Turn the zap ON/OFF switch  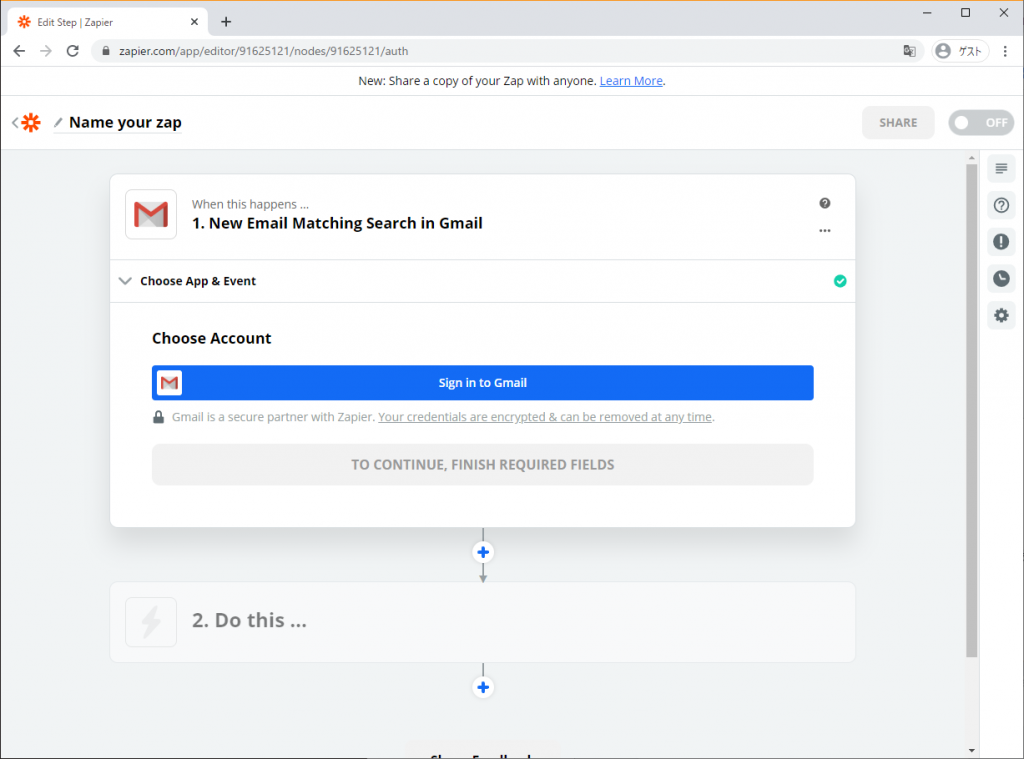pos(981,123)
